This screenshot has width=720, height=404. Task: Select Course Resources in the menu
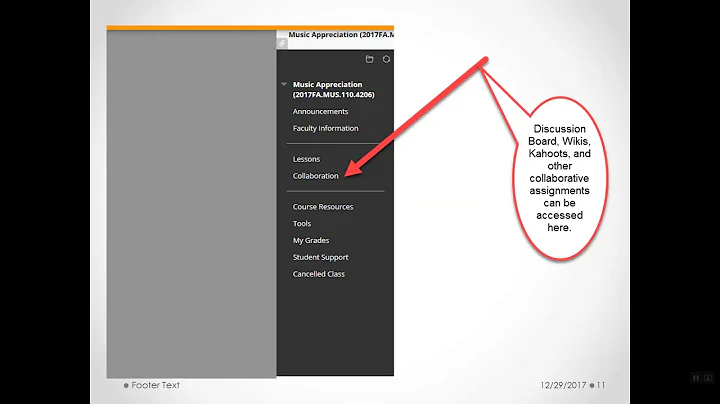[x=323, y=207]
